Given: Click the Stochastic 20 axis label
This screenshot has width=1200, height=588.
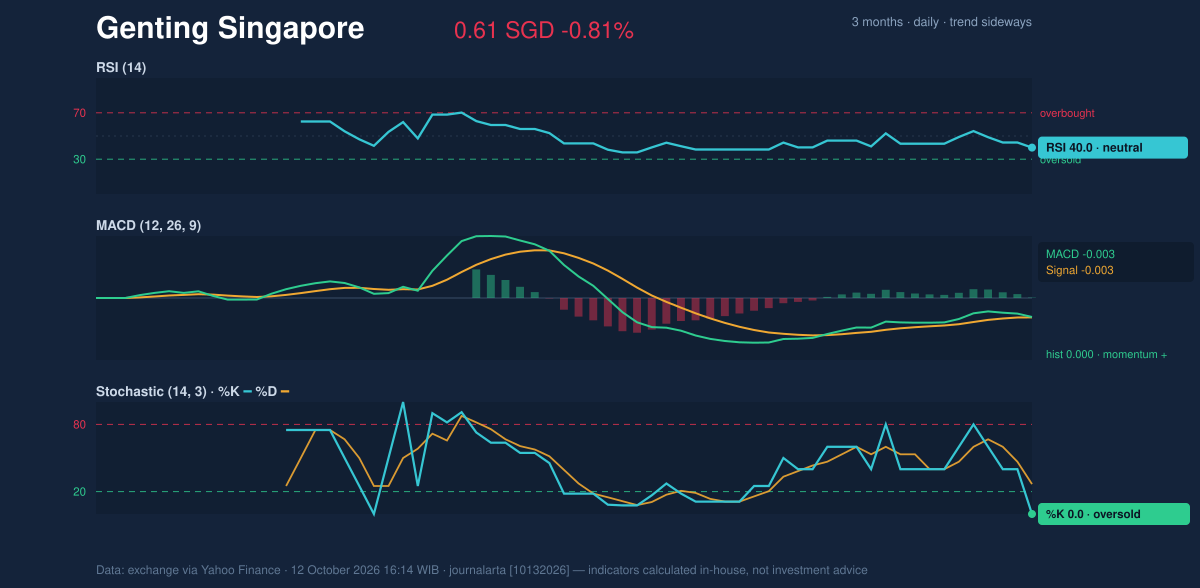Looking at the screenshot, I should click(79, 492).
